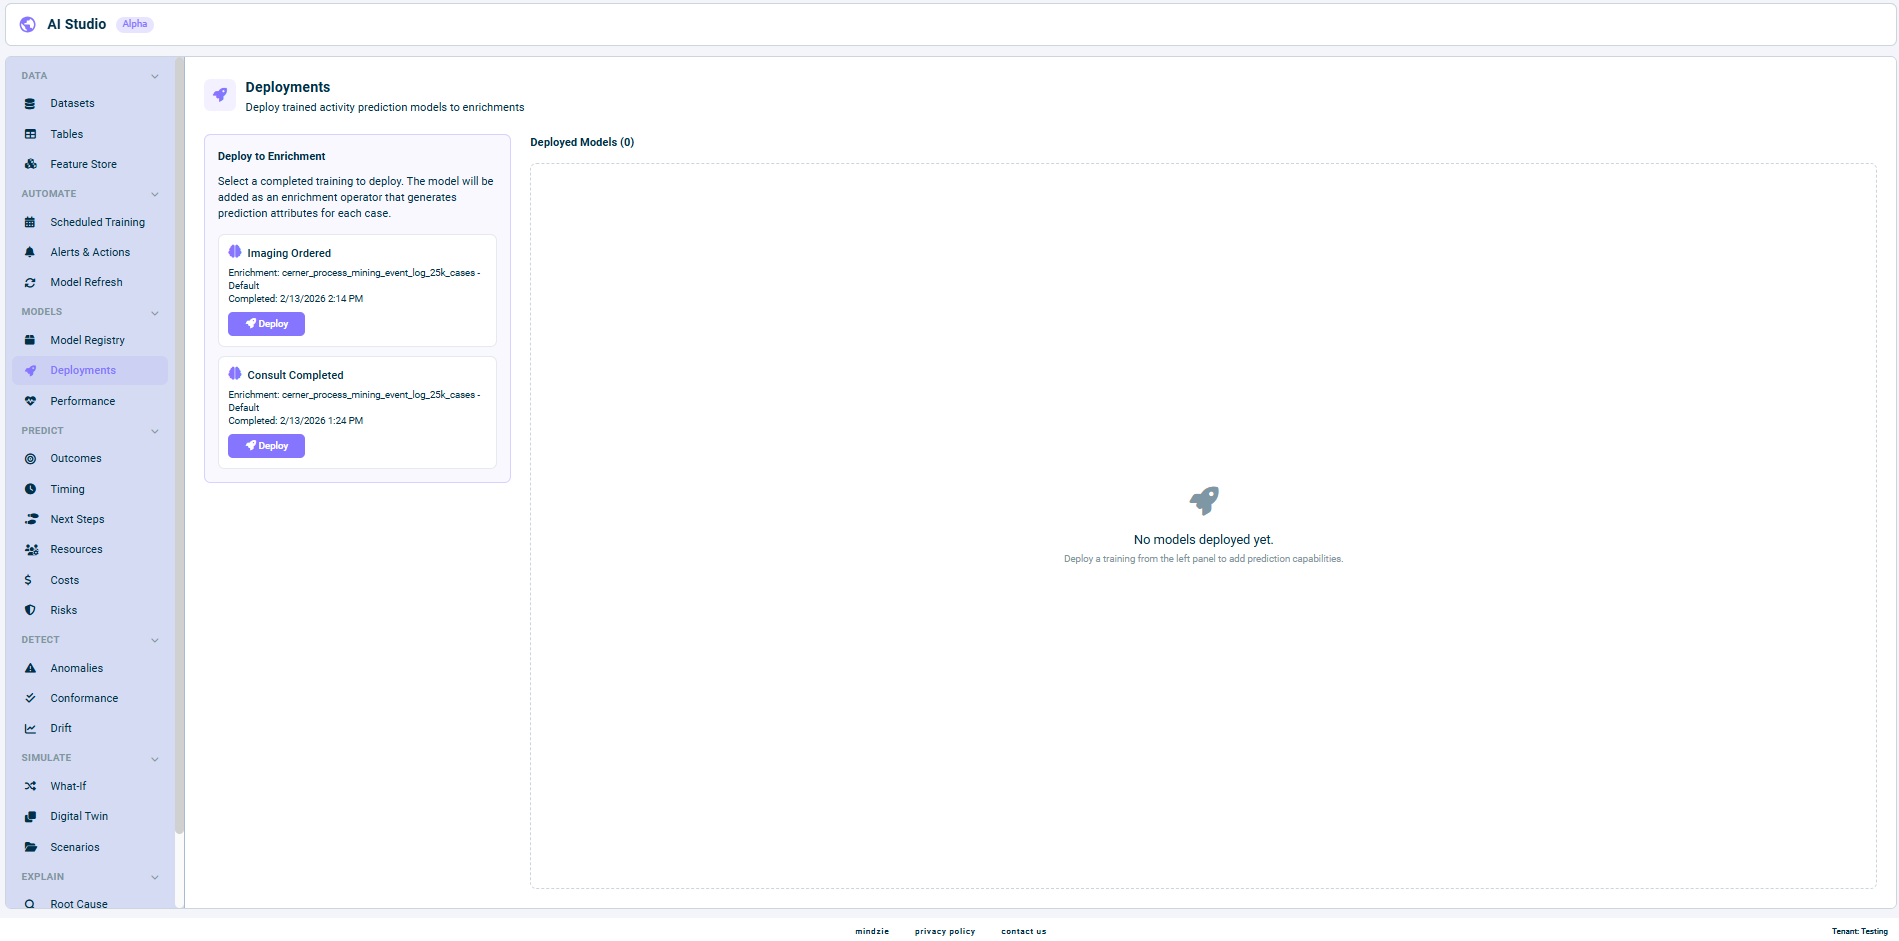Open the privacy policy footer link

945,931
